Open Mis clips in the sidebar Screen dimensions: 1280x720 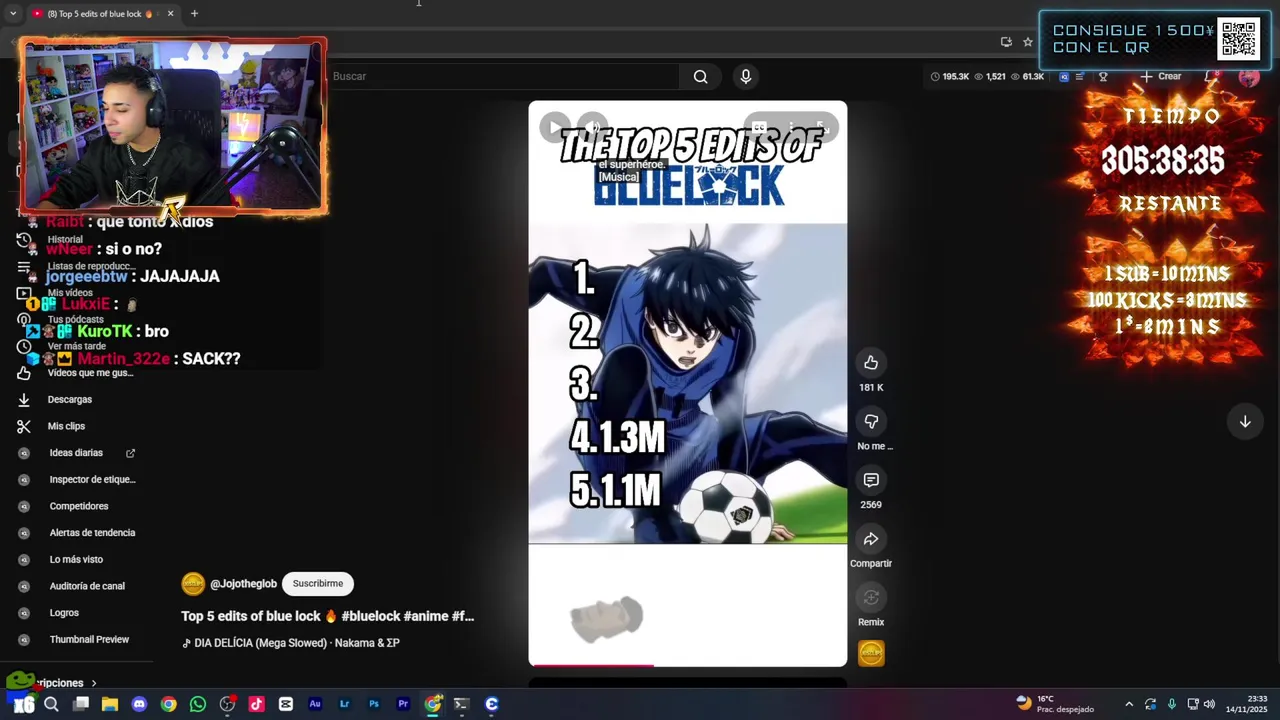(66, 426)
